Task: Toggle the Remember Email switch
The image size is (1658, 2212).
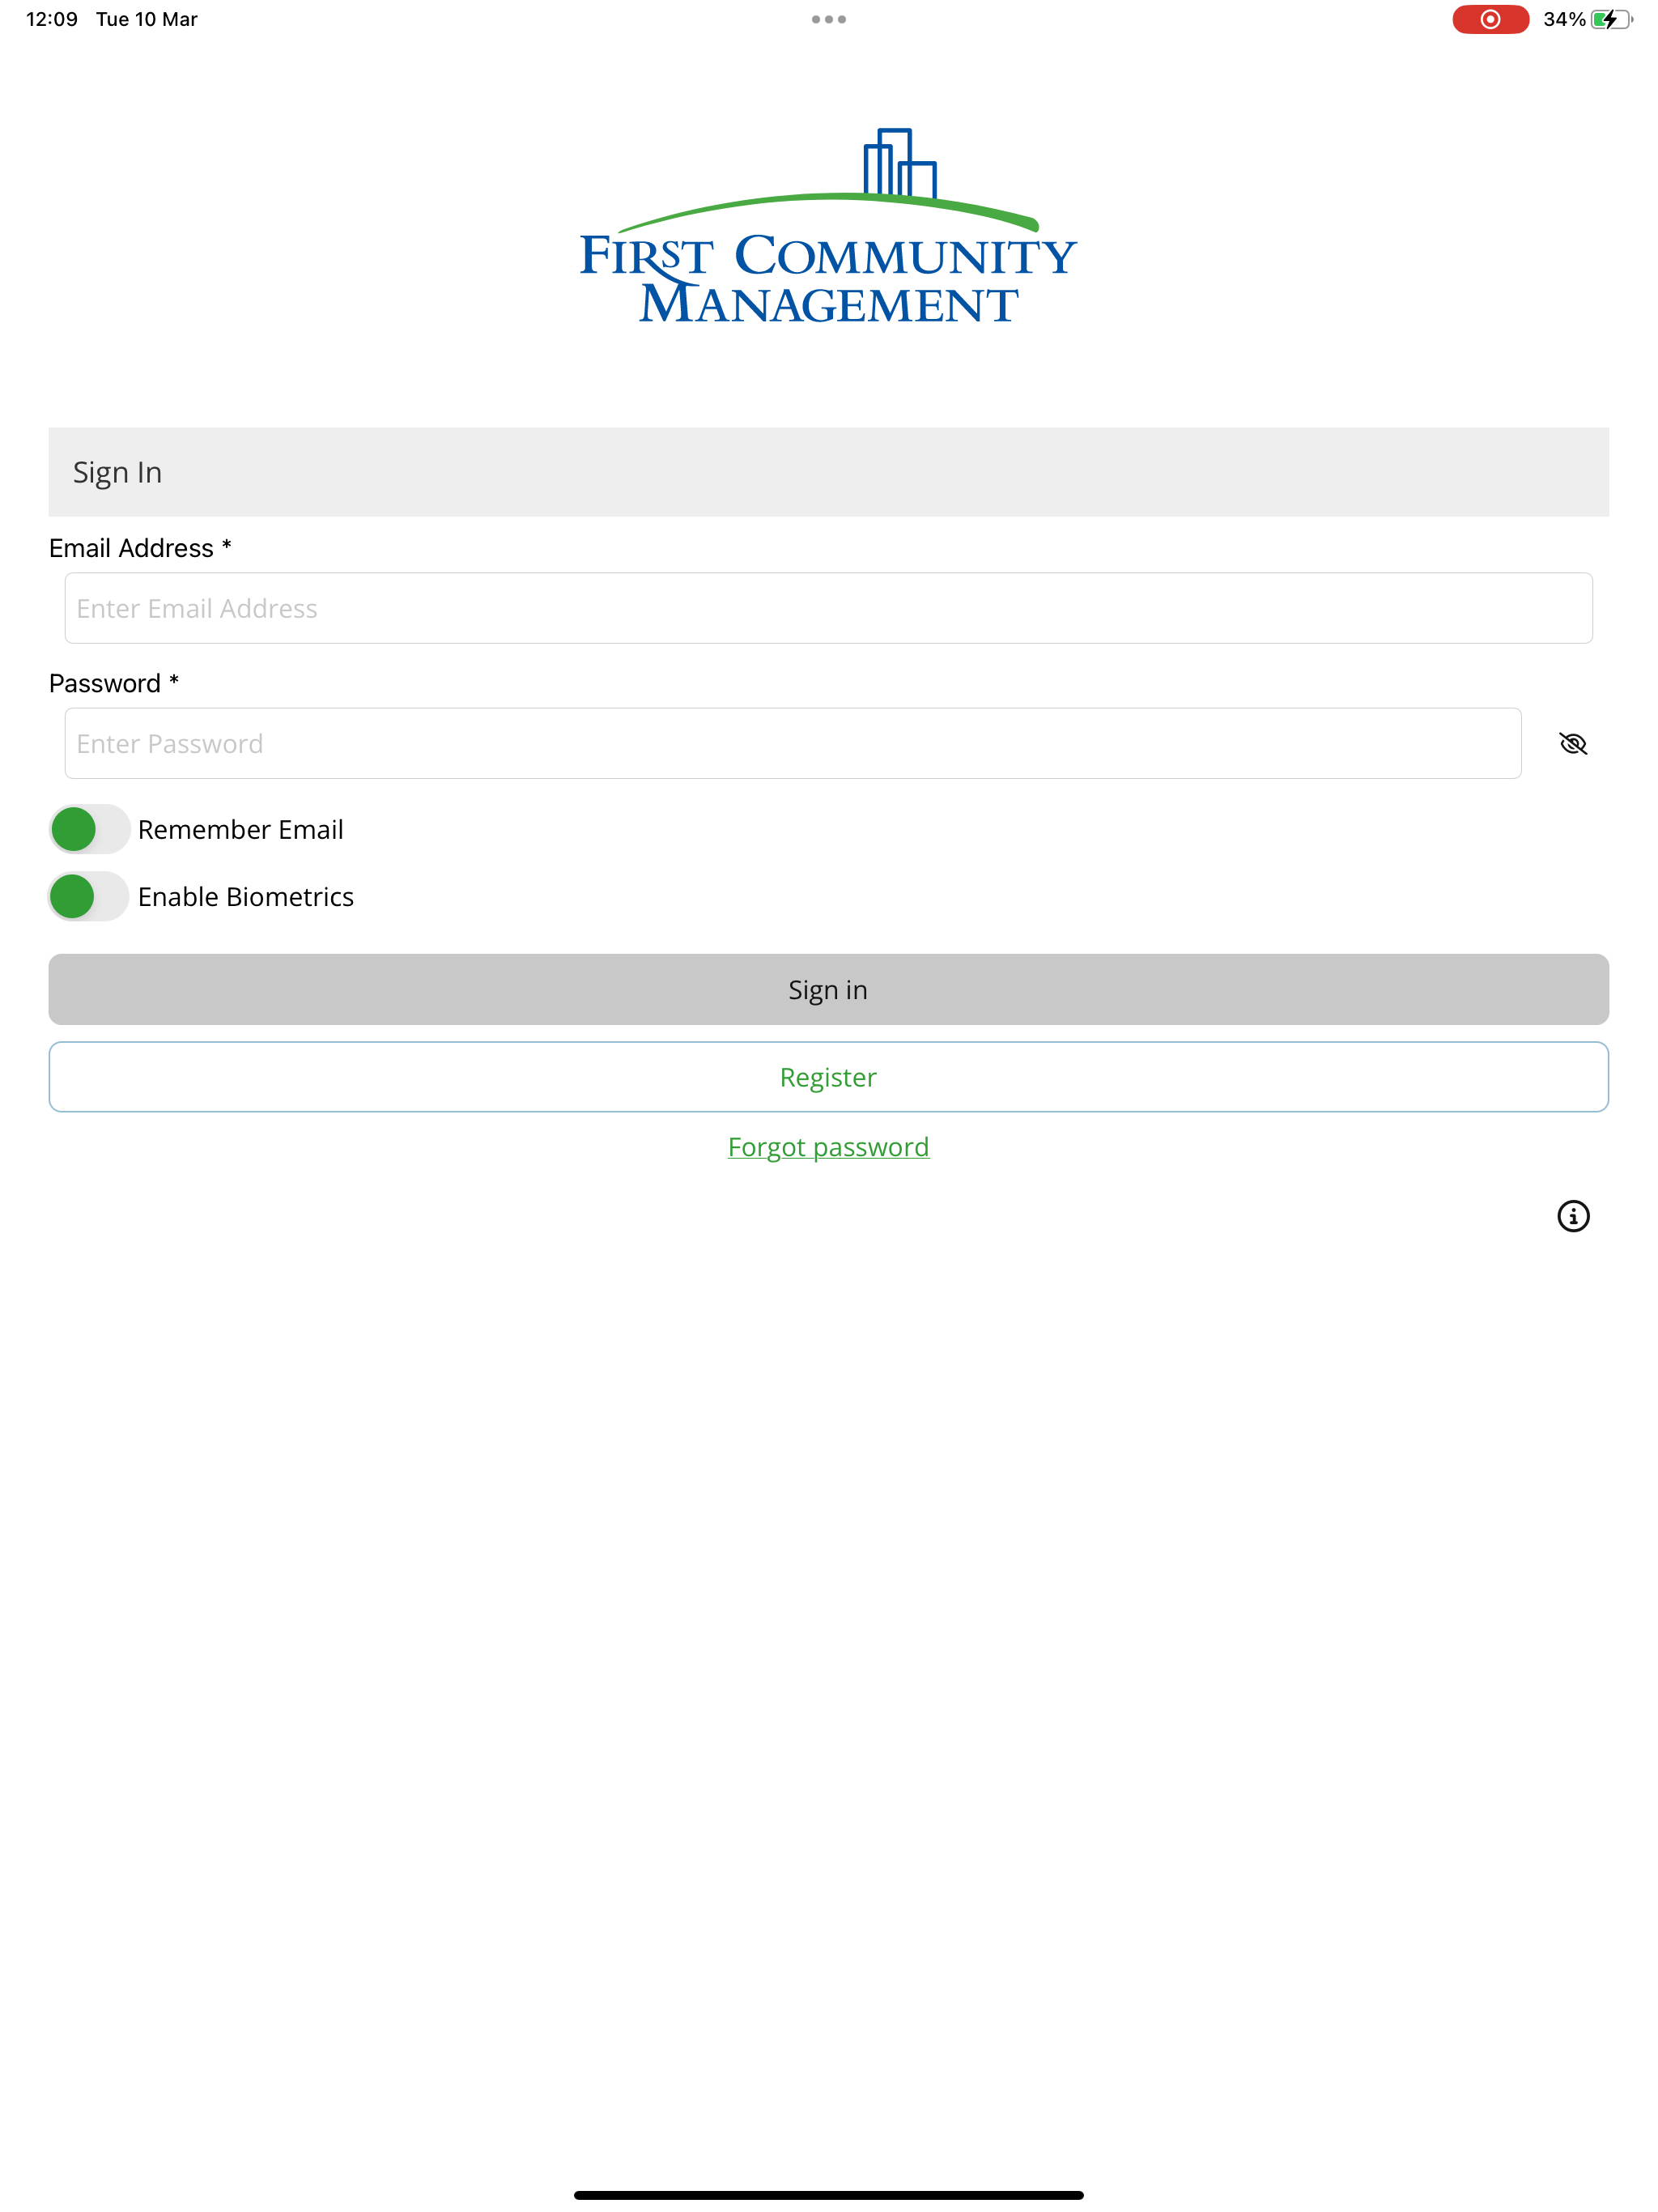Action: click(89, 829)
